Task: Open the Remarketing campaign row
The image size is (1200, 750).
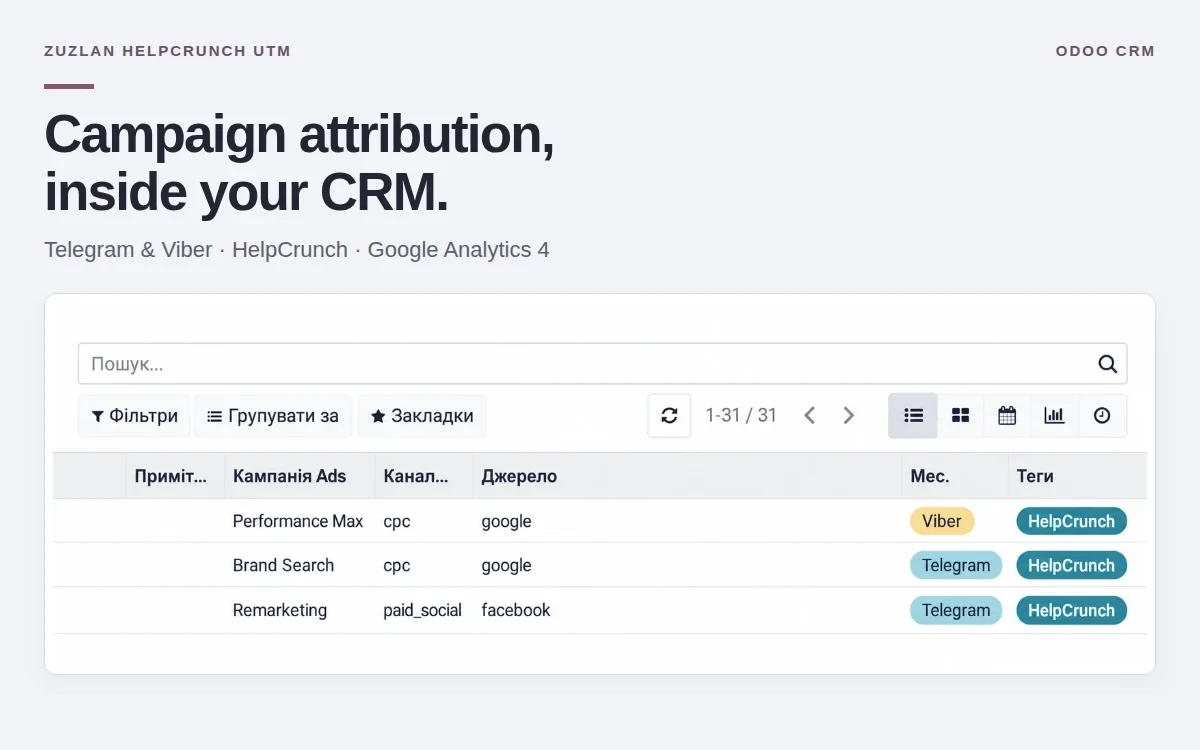Action: click(600, 610)
